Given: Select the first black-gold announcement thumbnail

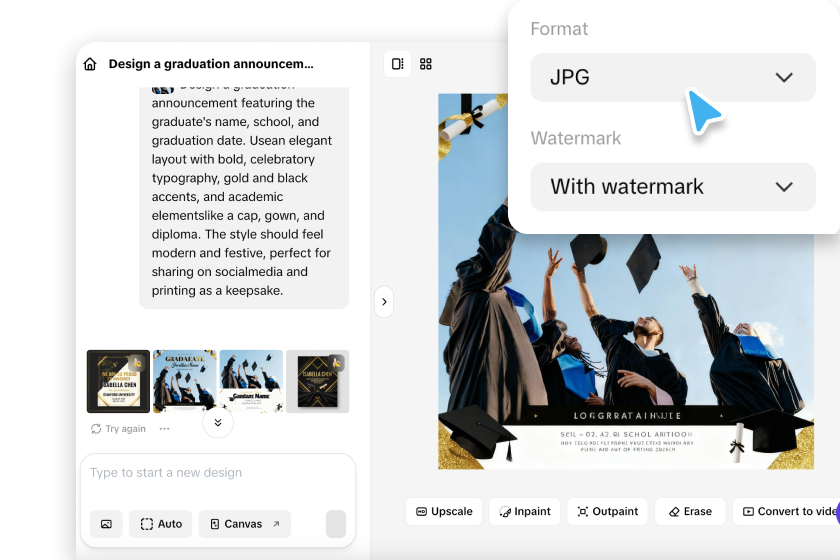Looking at the screenshot, I should (118, 382).
